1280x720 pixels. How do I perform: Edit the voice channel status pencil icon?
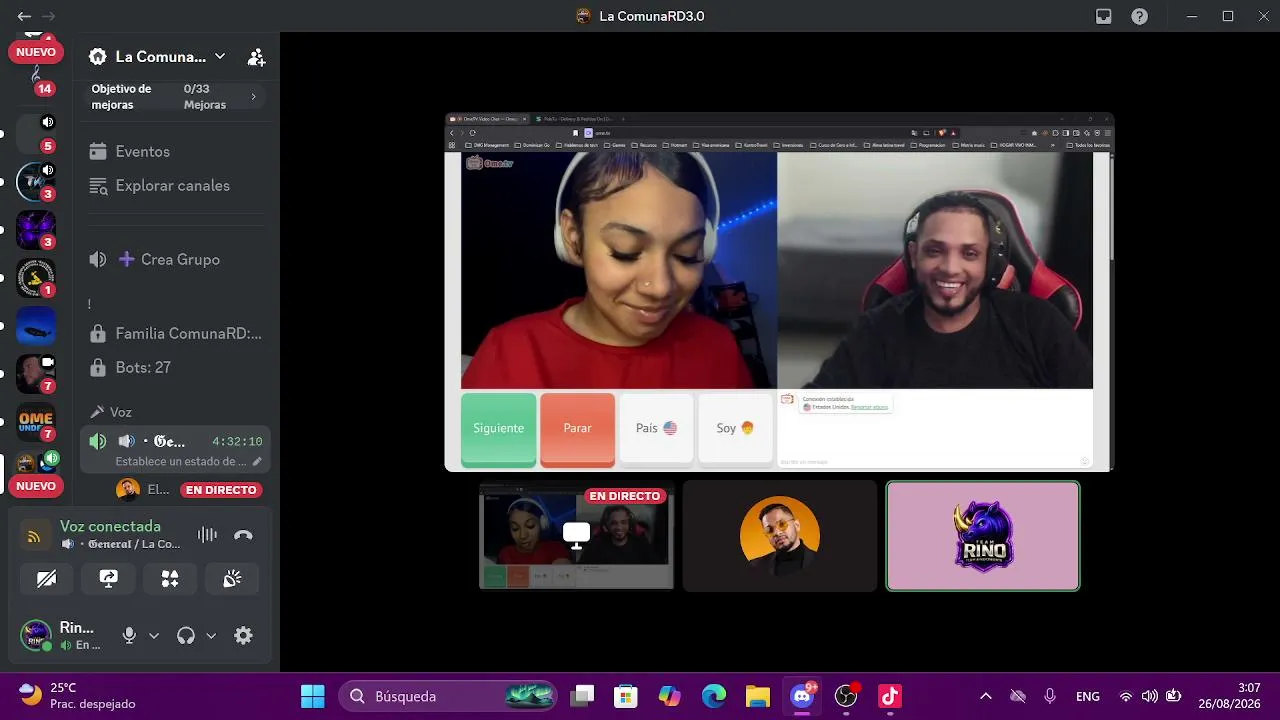257,462
